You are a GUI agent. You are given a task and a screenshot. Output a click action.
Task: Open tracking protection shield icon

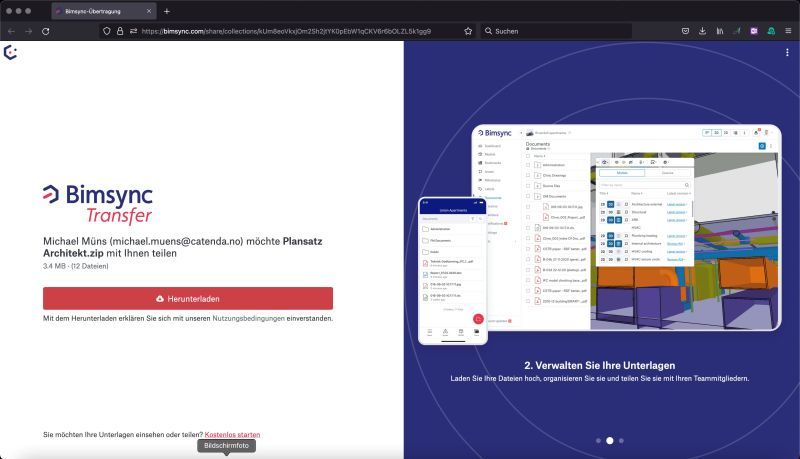[107, 31]
